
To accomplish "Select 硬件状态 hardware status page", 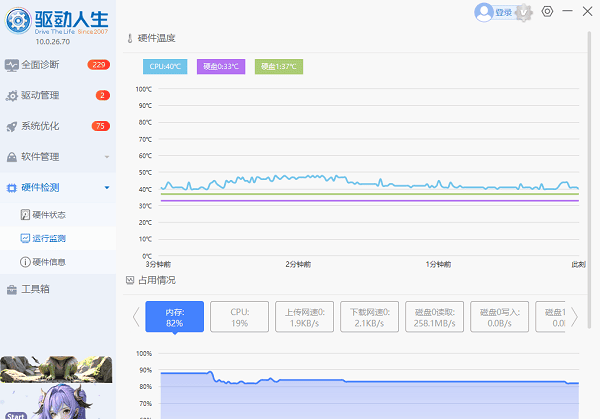I will click(49, 215).
